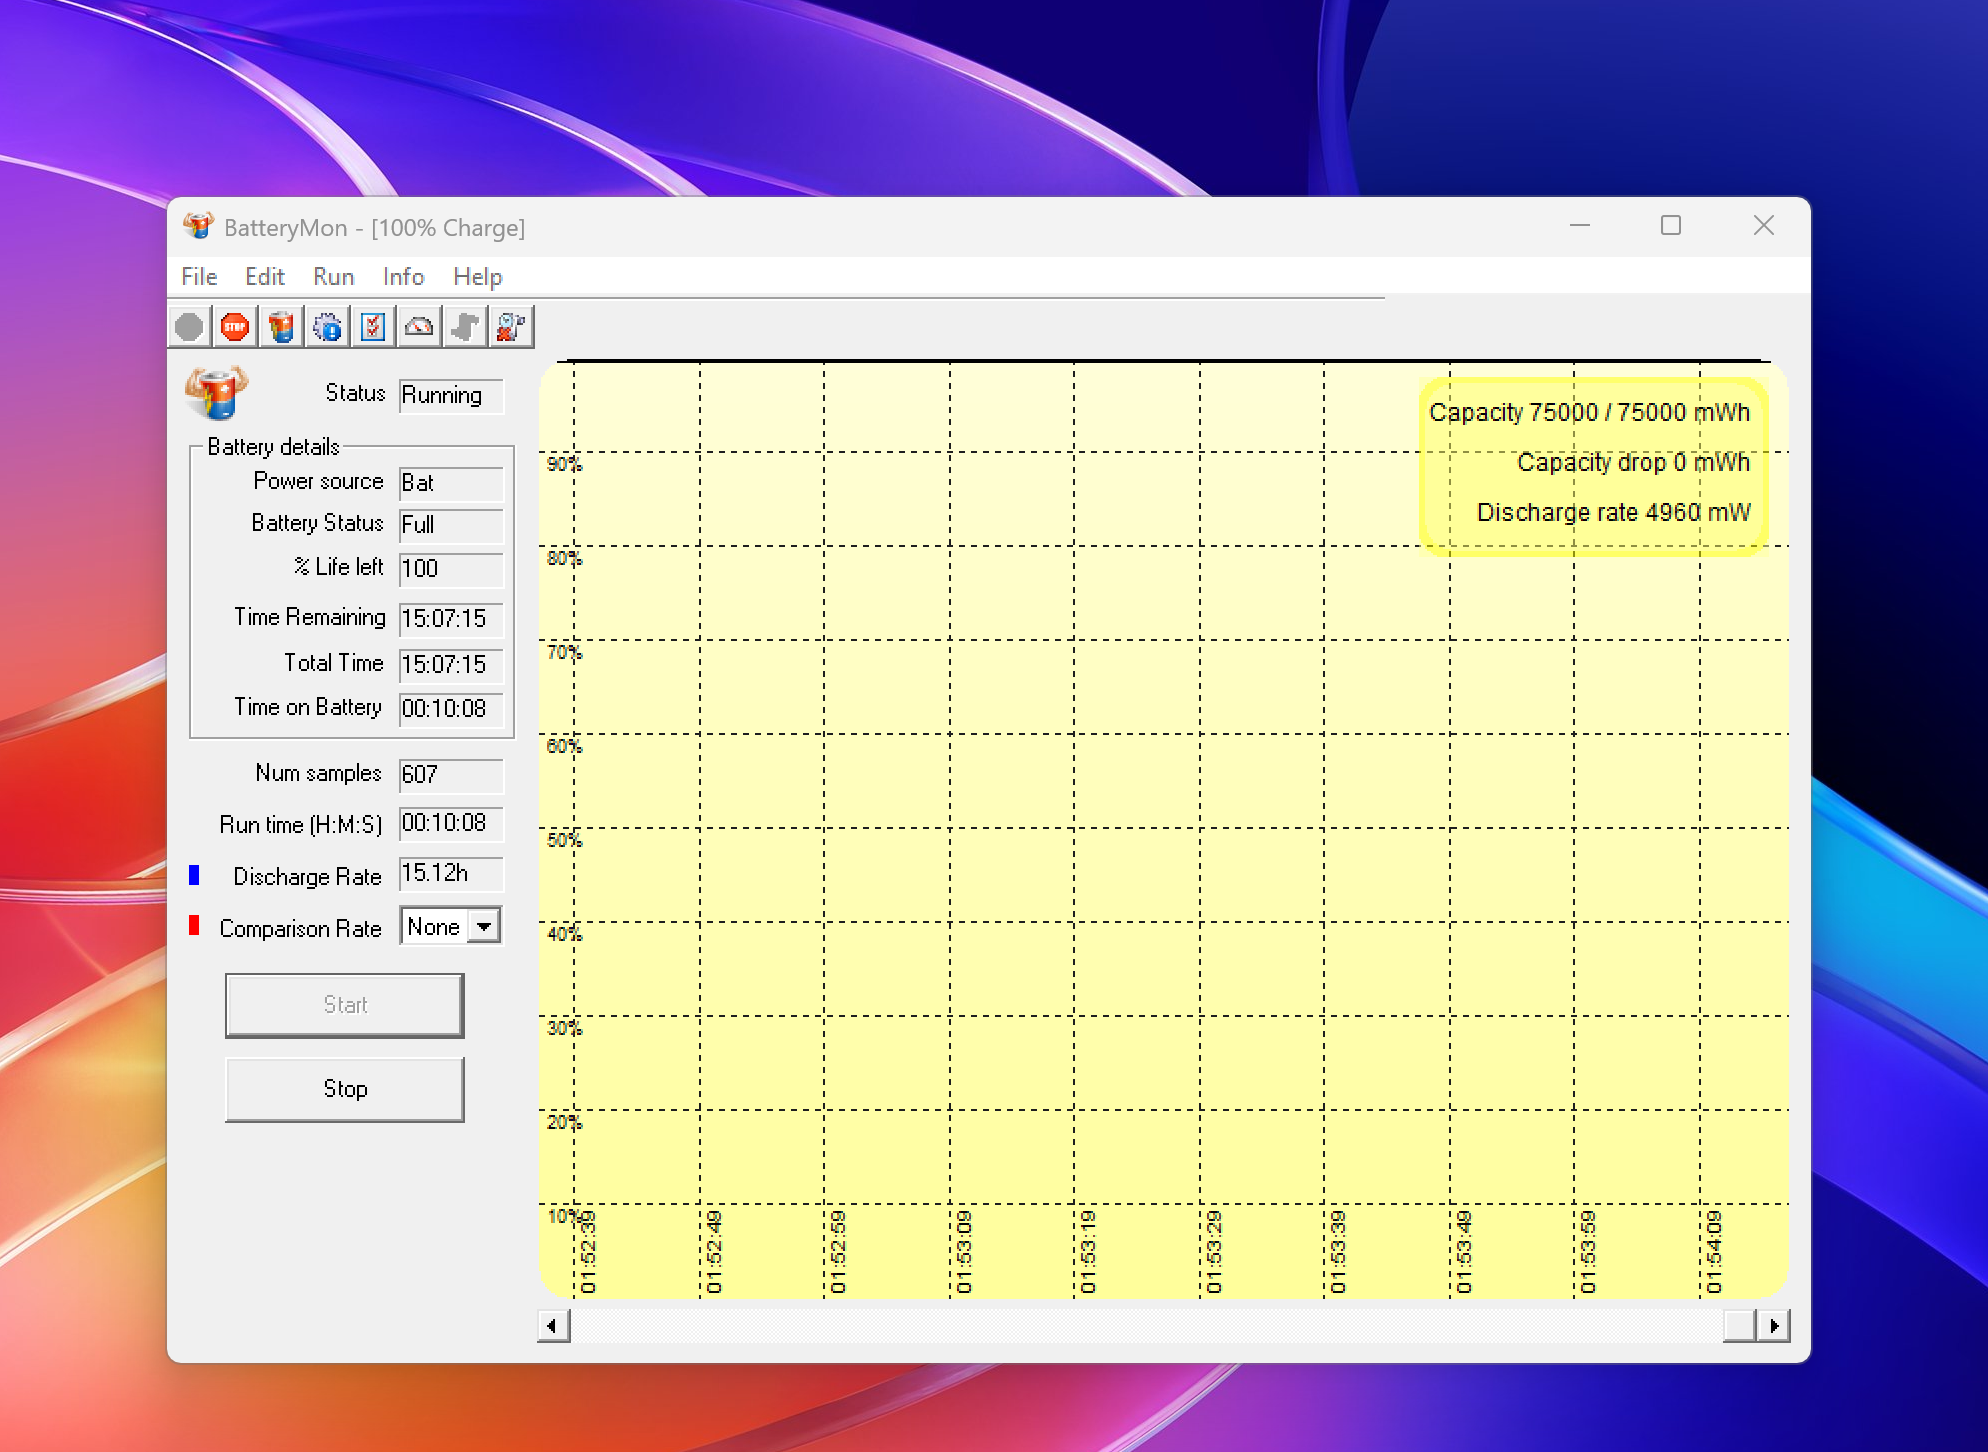The height and width of the screenshot is (1452, 1988).
Task: Click the large battery logo beside Status
Action: point(216,393)
